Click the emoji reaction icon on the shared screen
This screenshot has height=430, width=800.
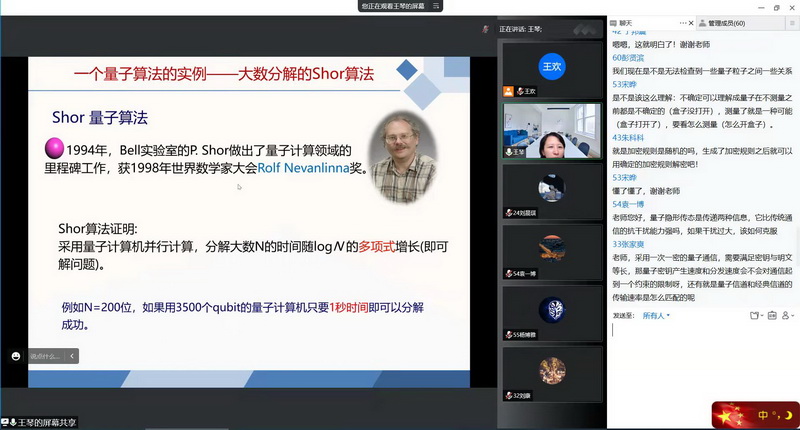tap(16, 355)
